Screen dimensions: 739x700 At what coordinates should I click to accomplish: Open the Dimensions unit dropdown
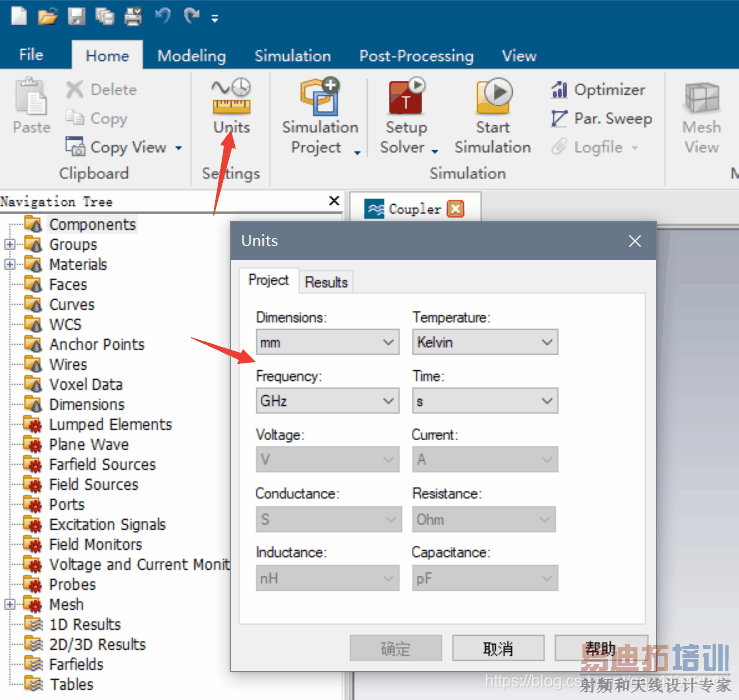tap(328, 342)
